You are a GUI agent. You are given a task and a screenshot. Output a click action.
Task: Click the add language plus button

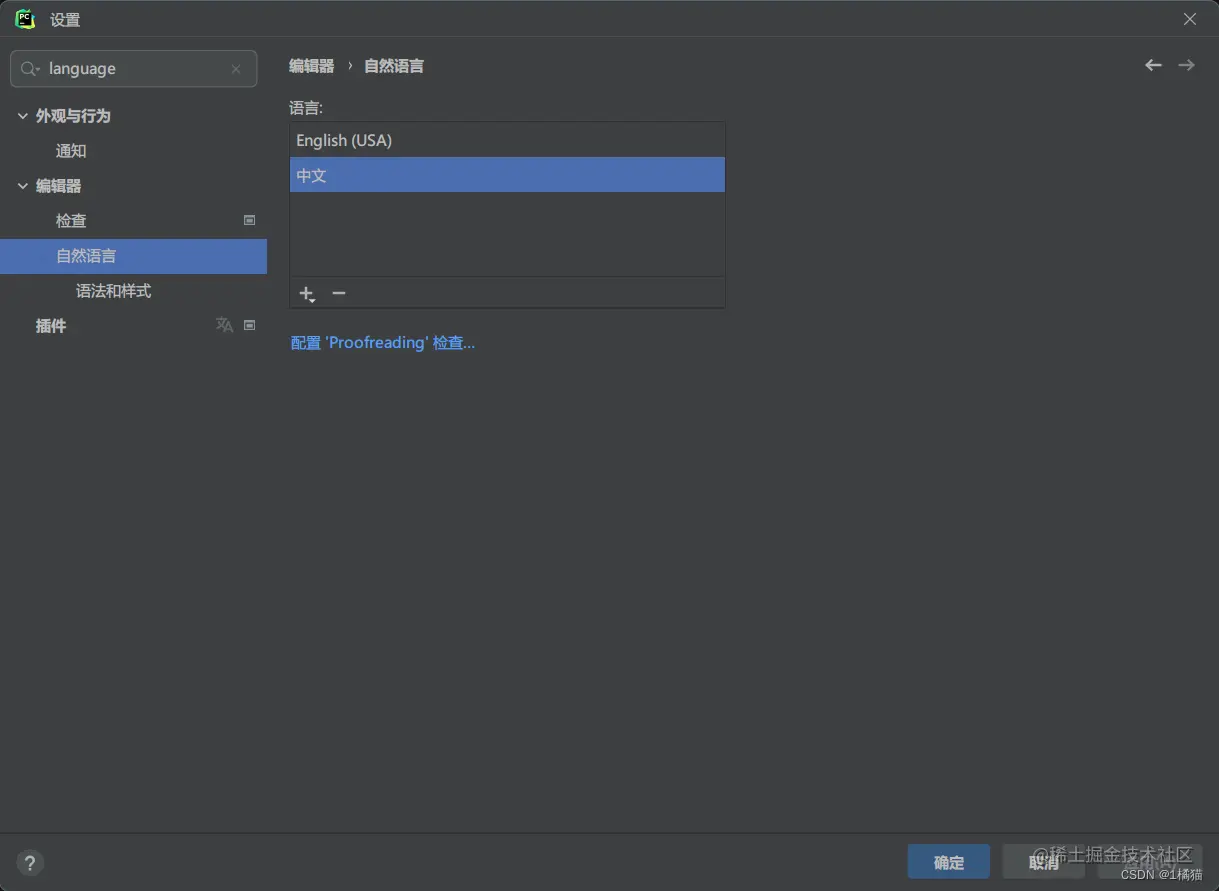307,293
